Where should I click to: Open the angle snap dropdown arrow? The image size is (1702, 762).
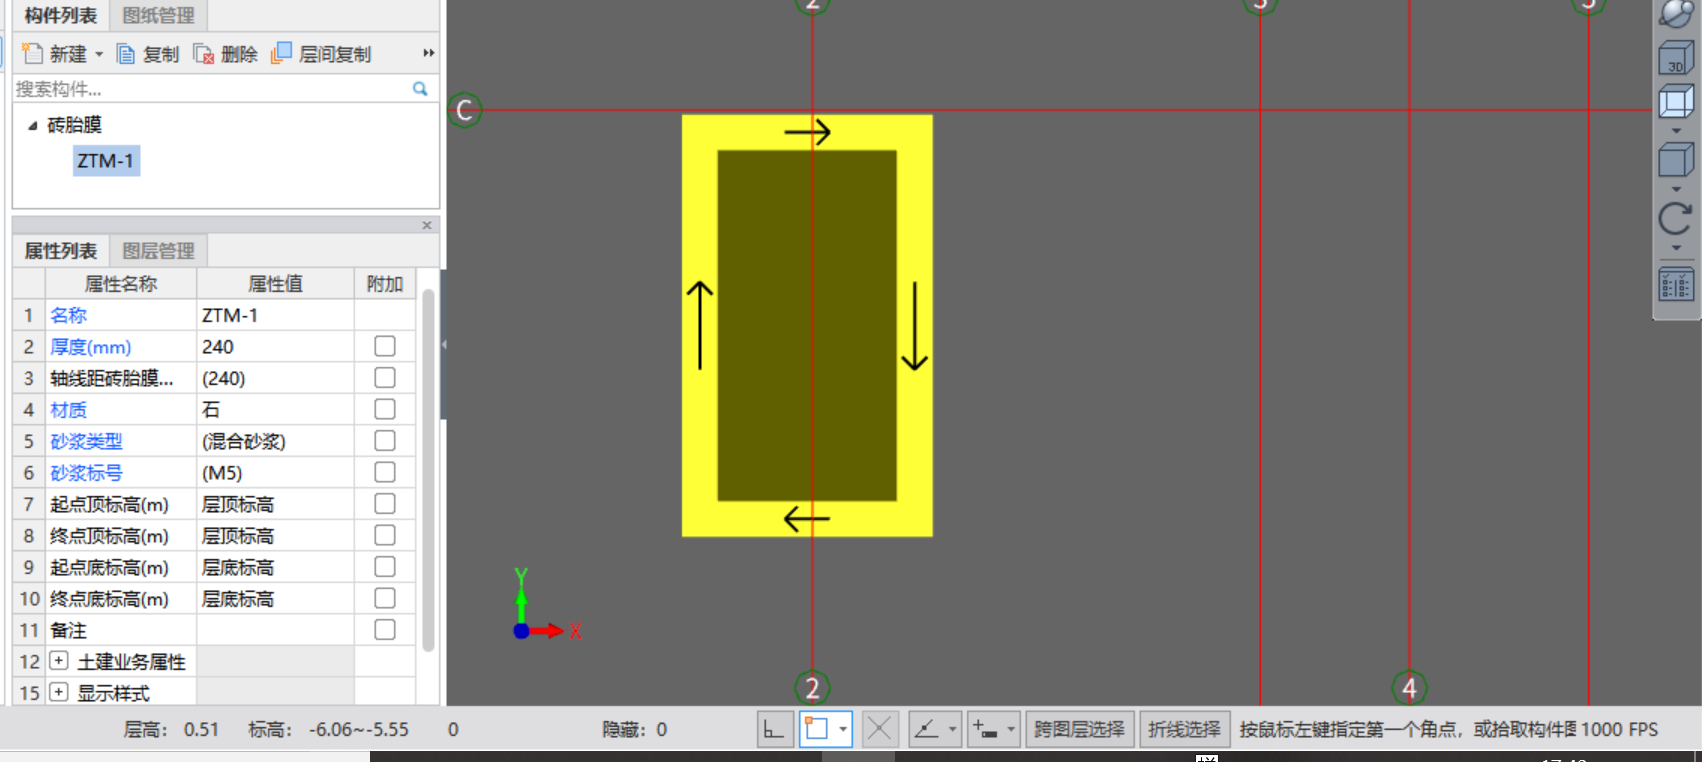click(952, 729)
